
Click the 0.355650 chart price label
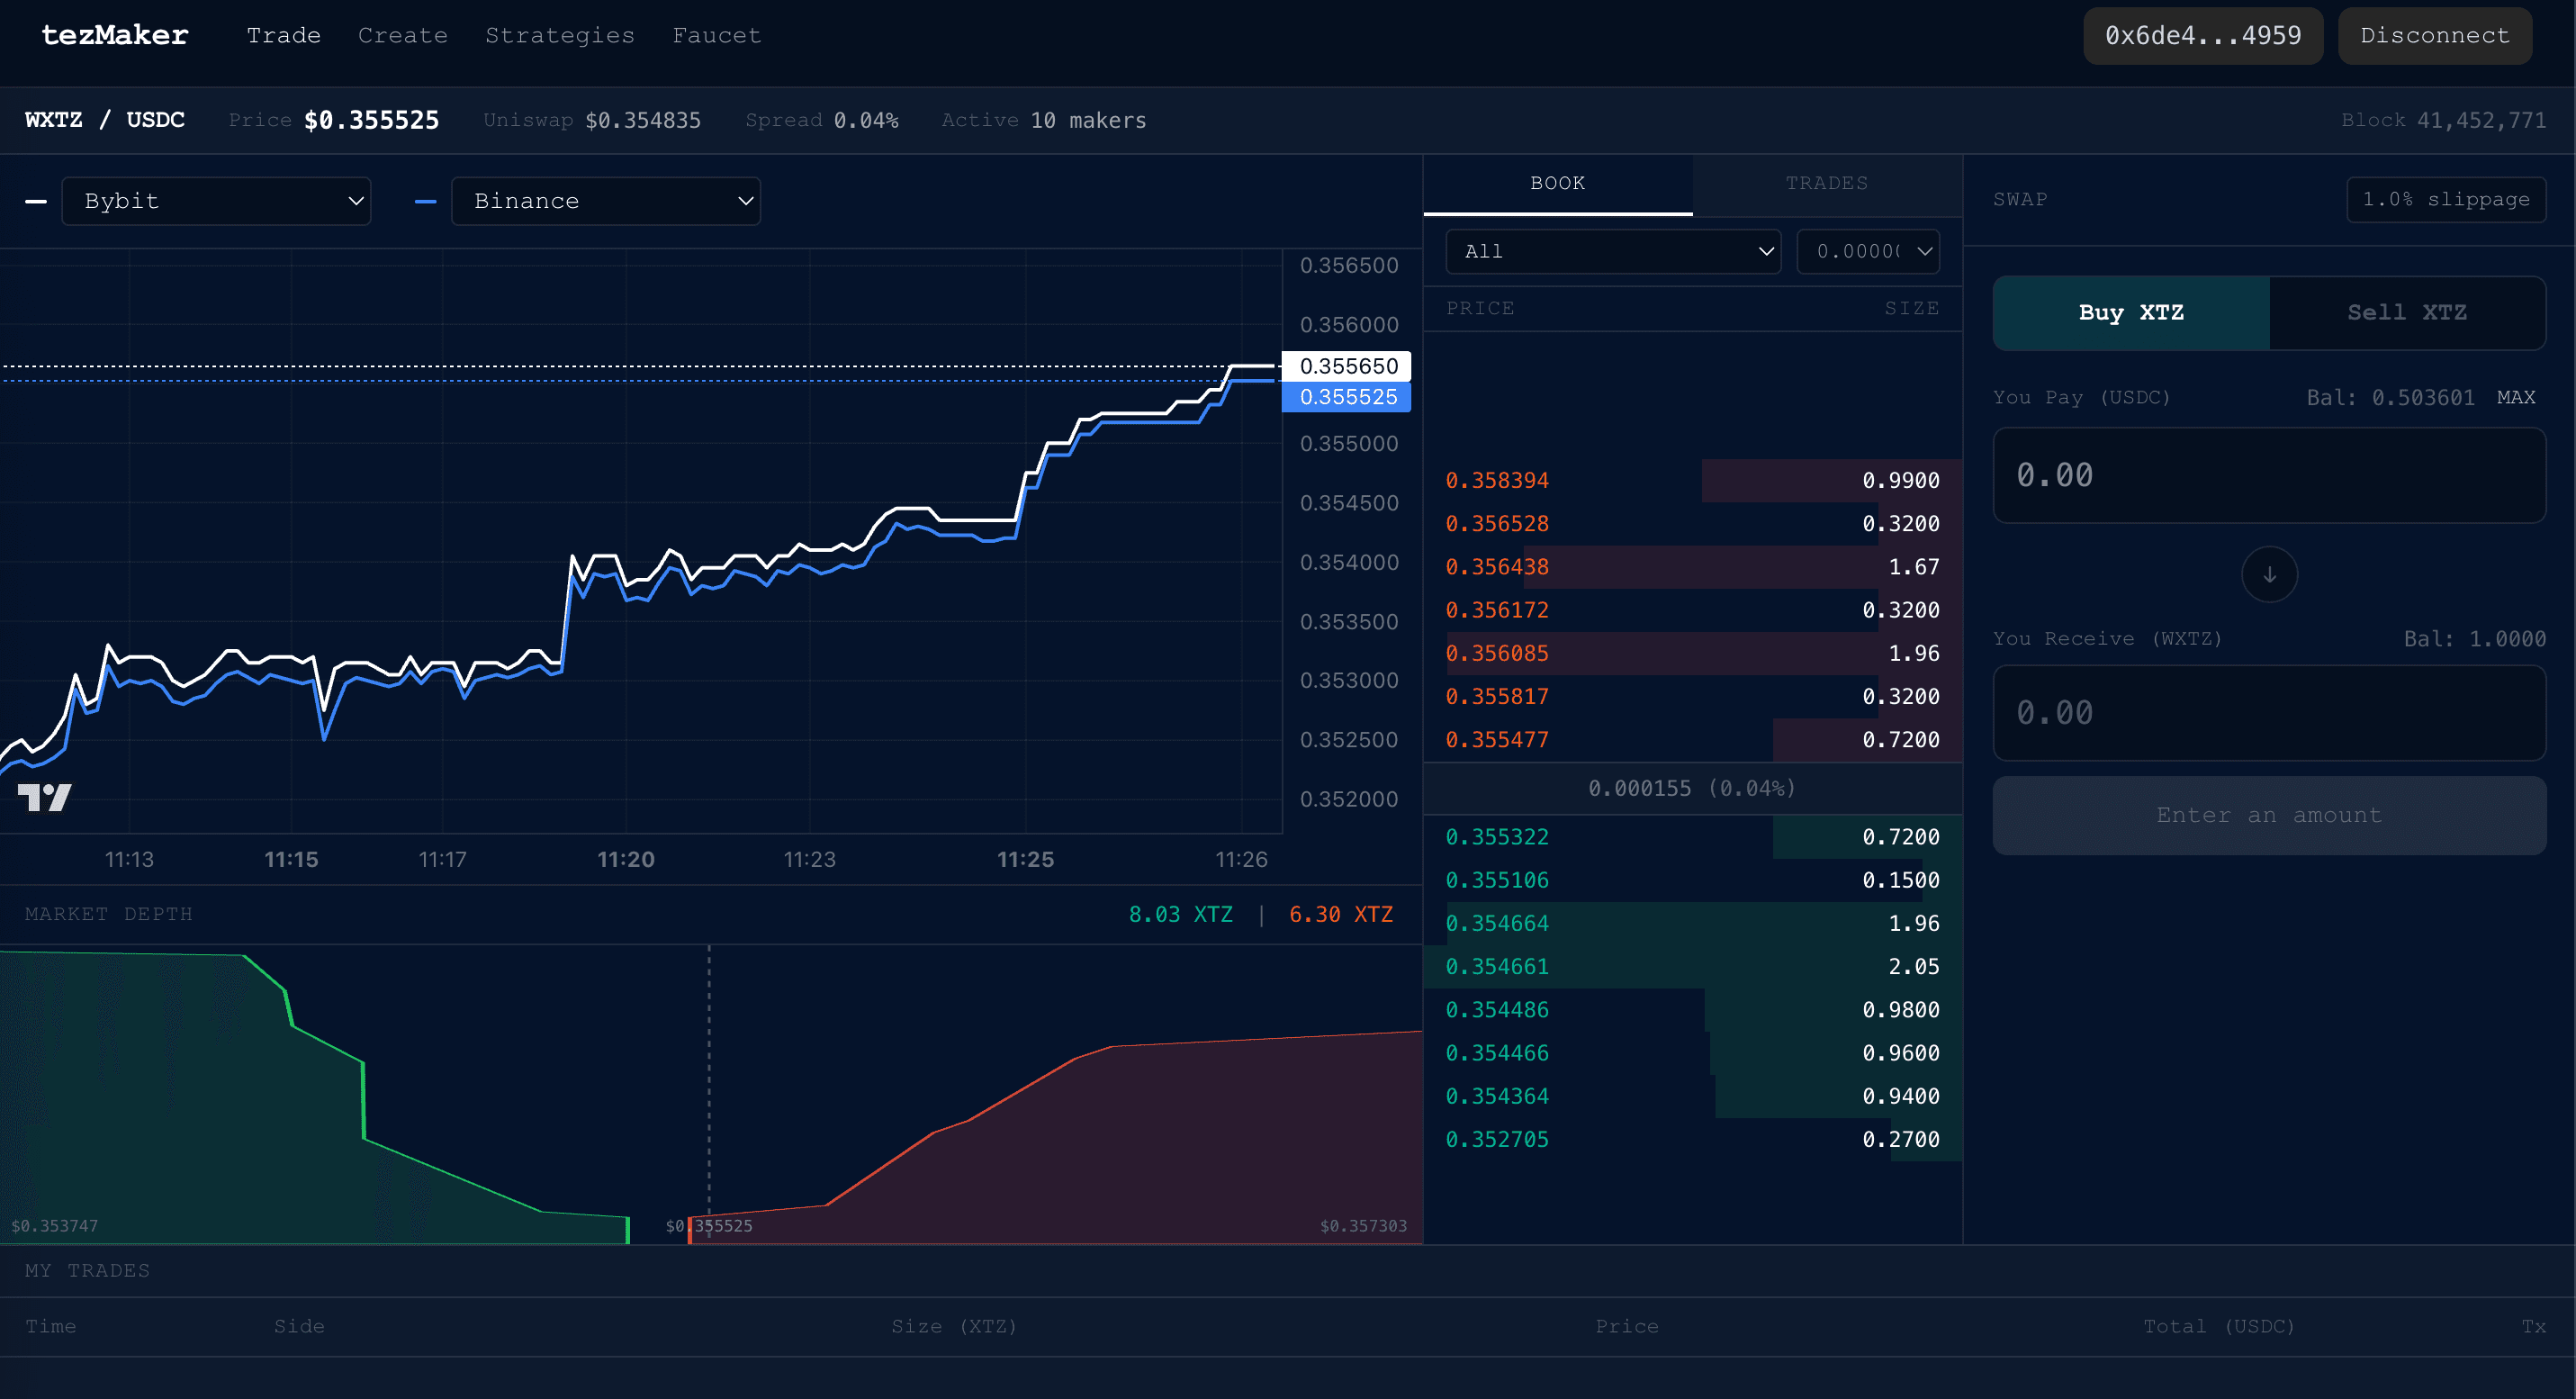pos(1347,366)
